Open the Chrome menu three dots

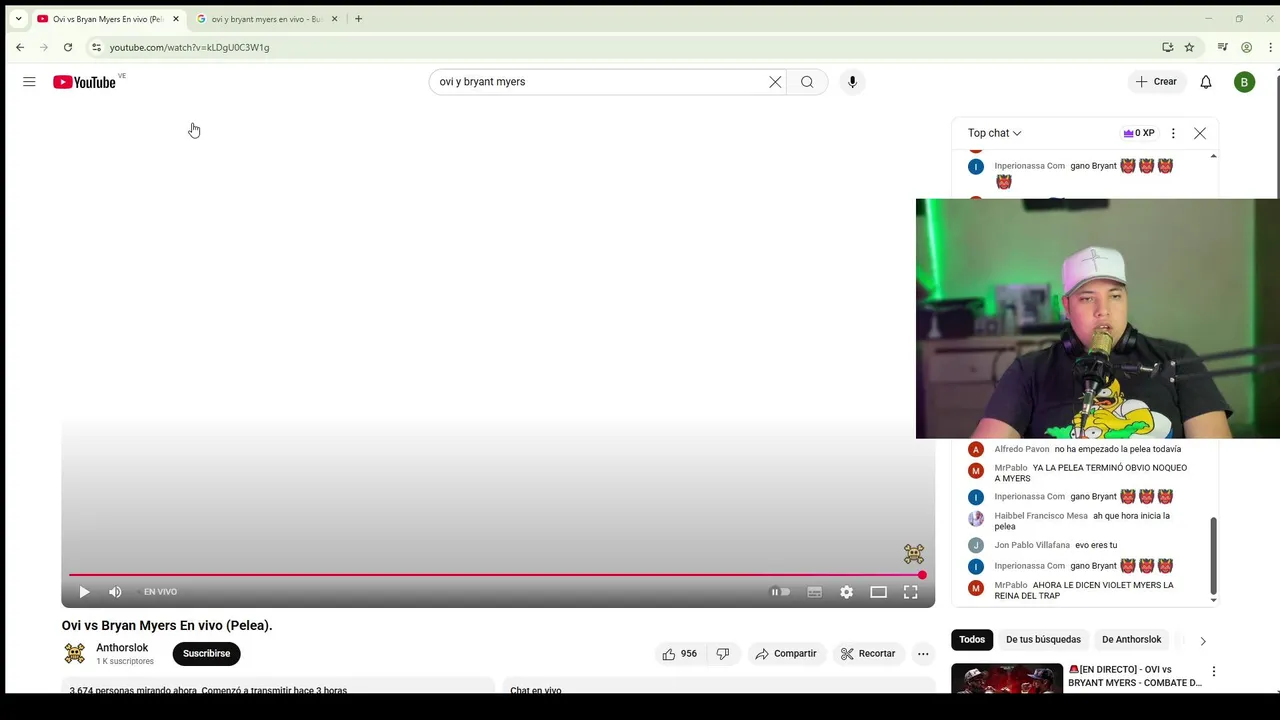pos(1271,47)
